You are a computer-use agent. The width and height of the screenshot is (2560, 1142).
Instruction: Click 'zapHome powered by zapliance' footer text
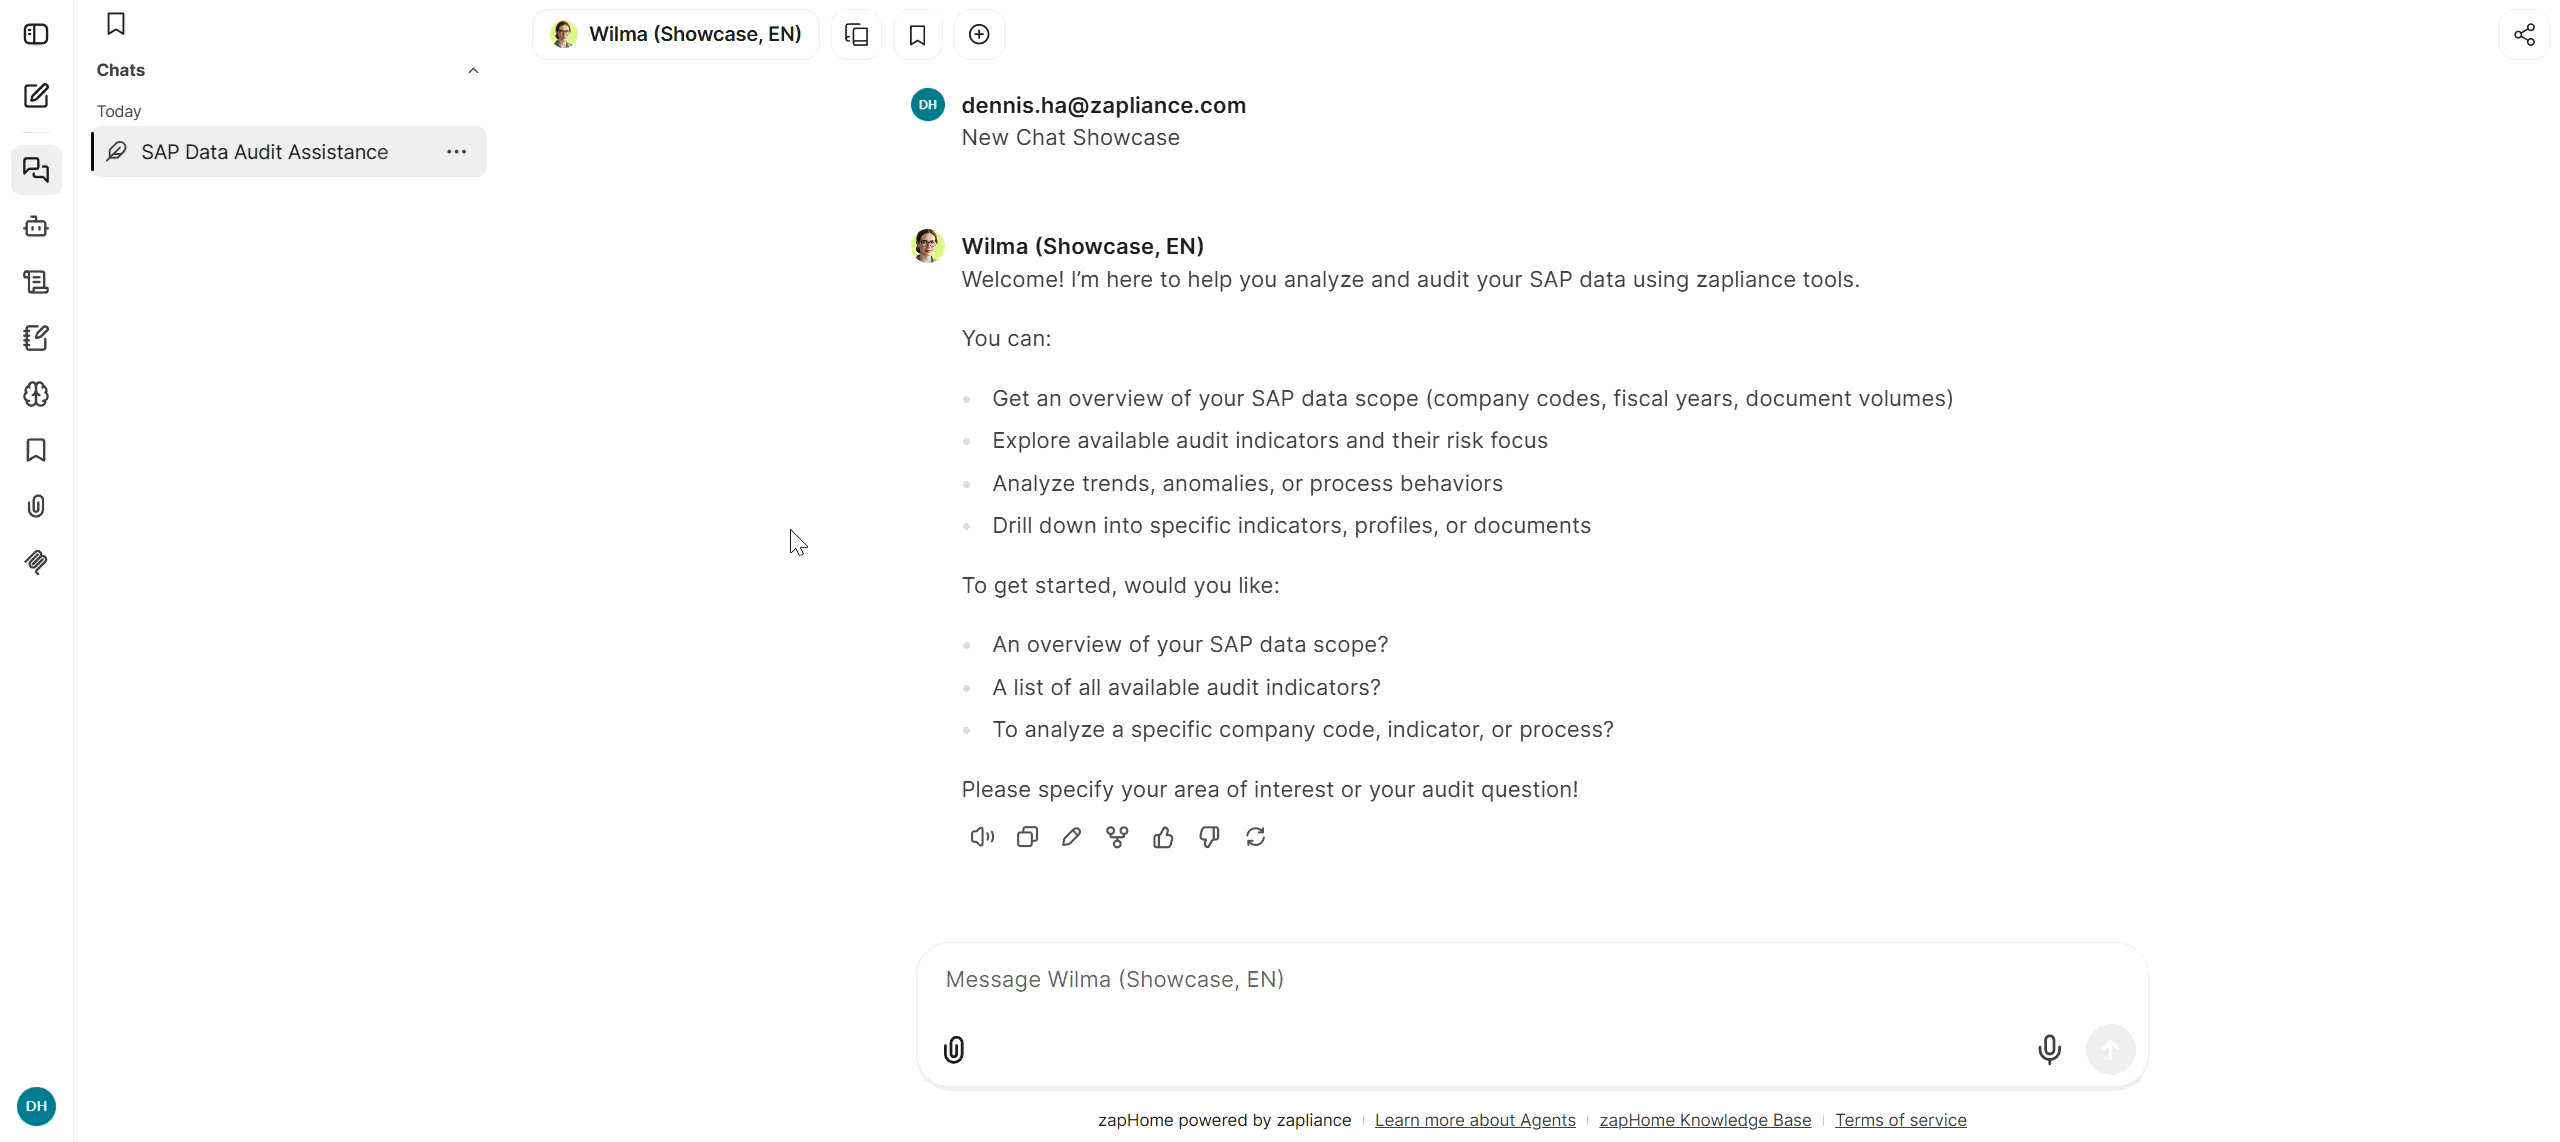(x=1224, y=1120)
